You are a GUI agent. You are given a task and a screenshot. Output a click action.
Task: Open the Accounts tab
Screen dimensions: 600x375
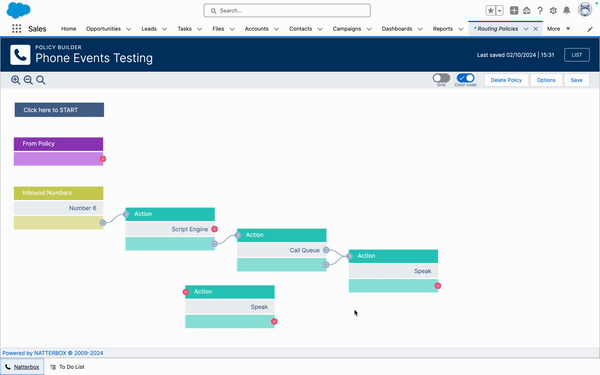pyautogui.click(x=256, y=29)
